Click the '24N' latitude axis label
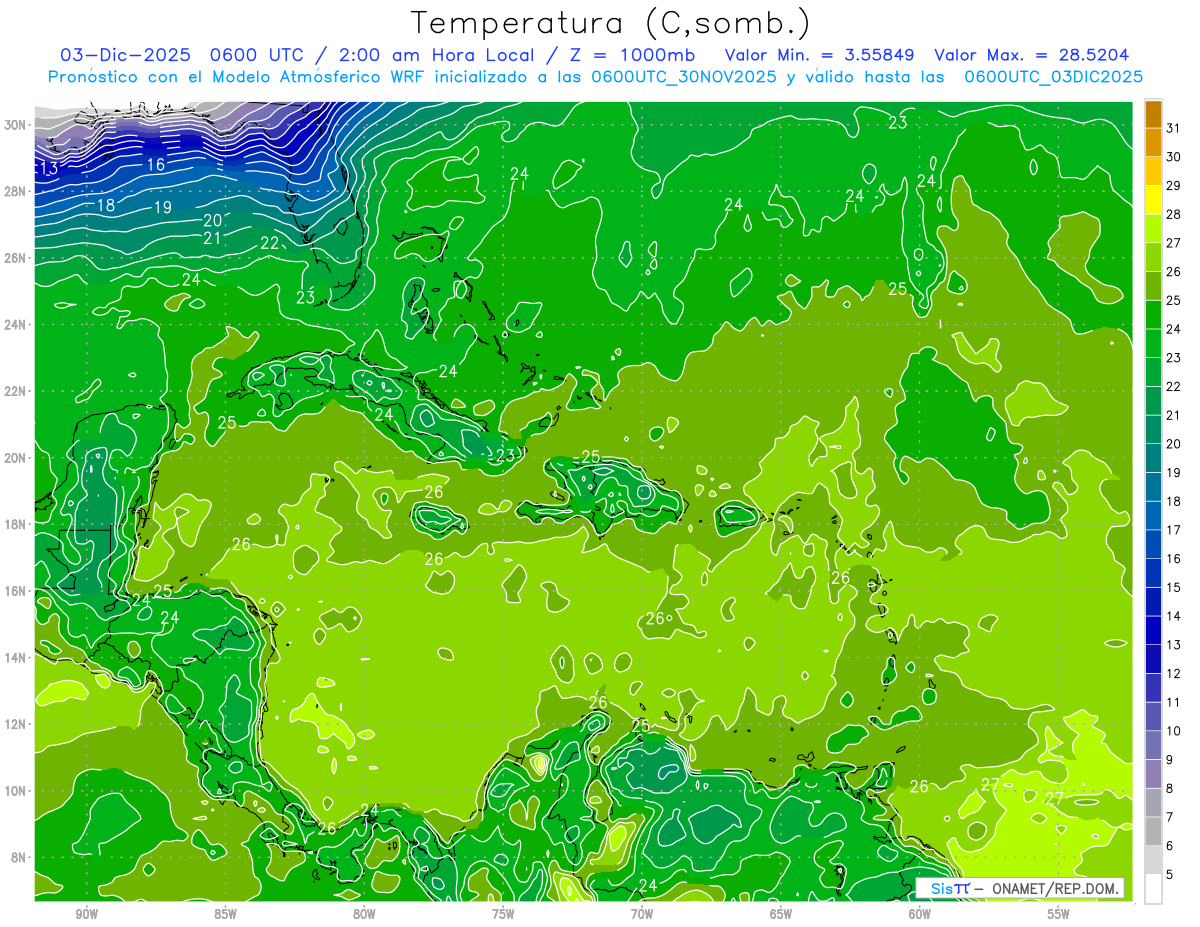 (x=17, y=325)
